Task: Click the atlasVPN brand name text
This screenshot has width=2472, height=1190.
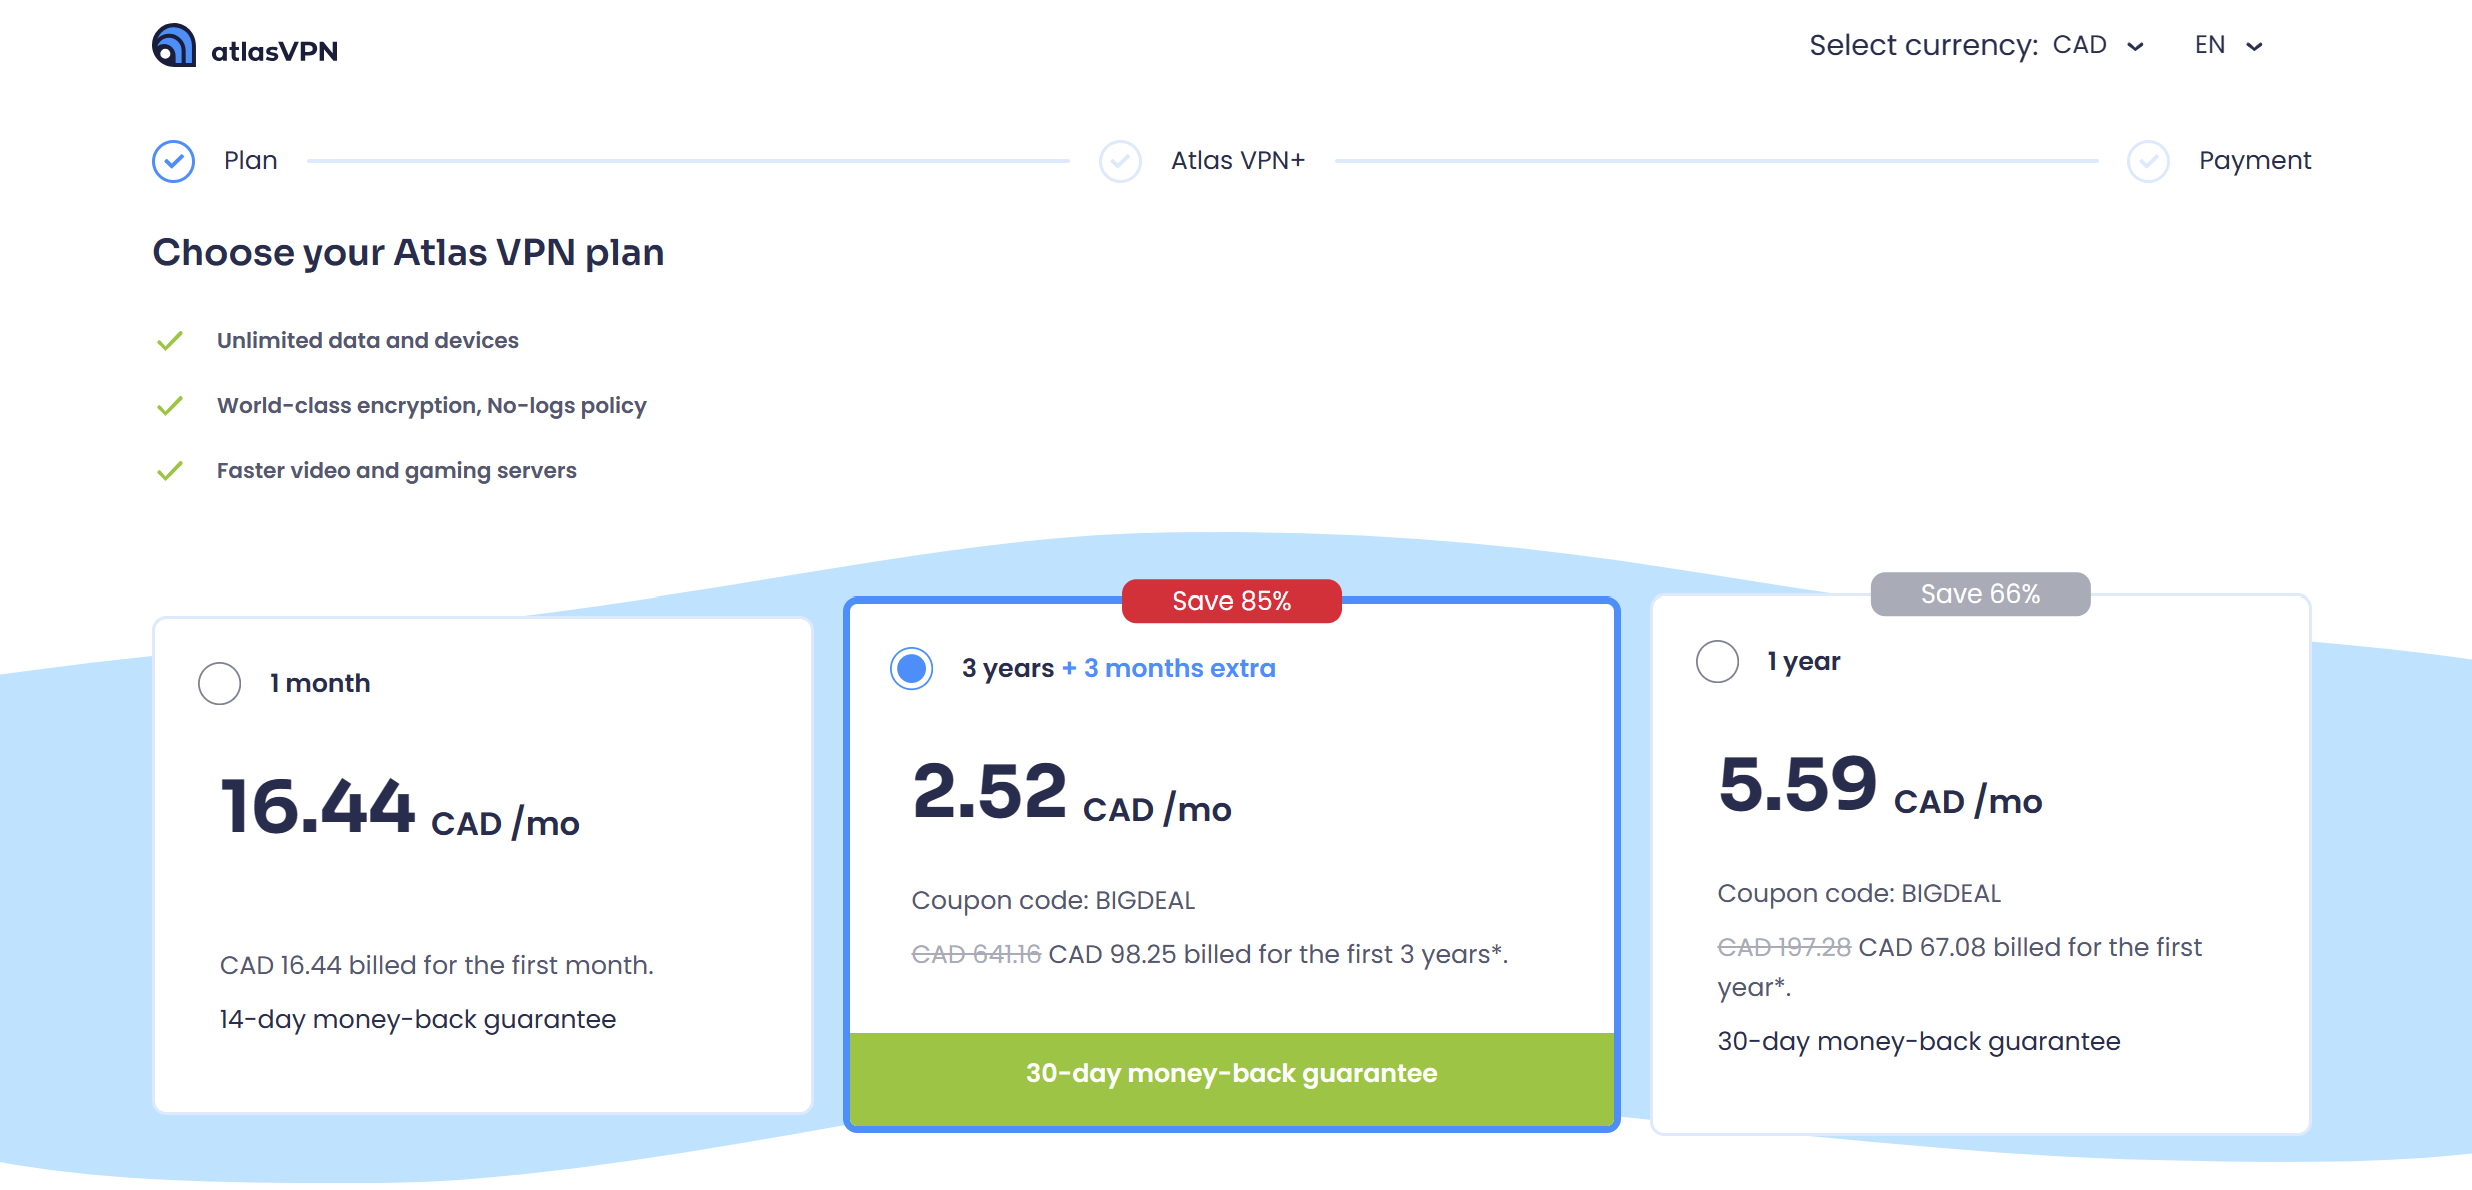Action: pos(274,51)
